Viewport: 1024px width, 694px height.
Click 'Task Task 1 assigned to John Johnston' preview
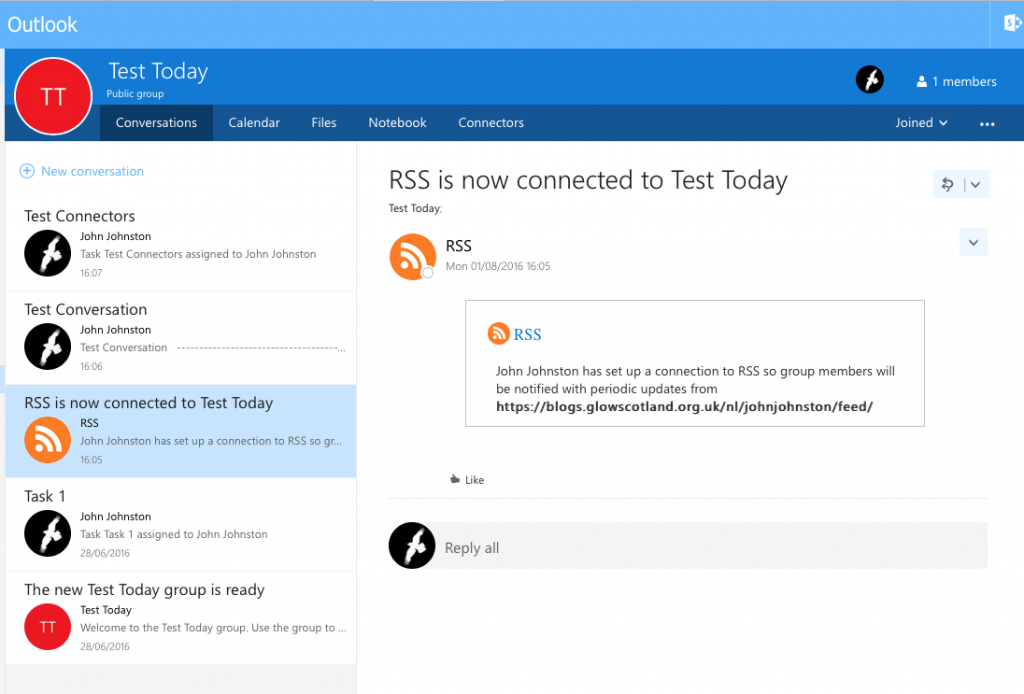pyautogui.click(x=174, y=534)
